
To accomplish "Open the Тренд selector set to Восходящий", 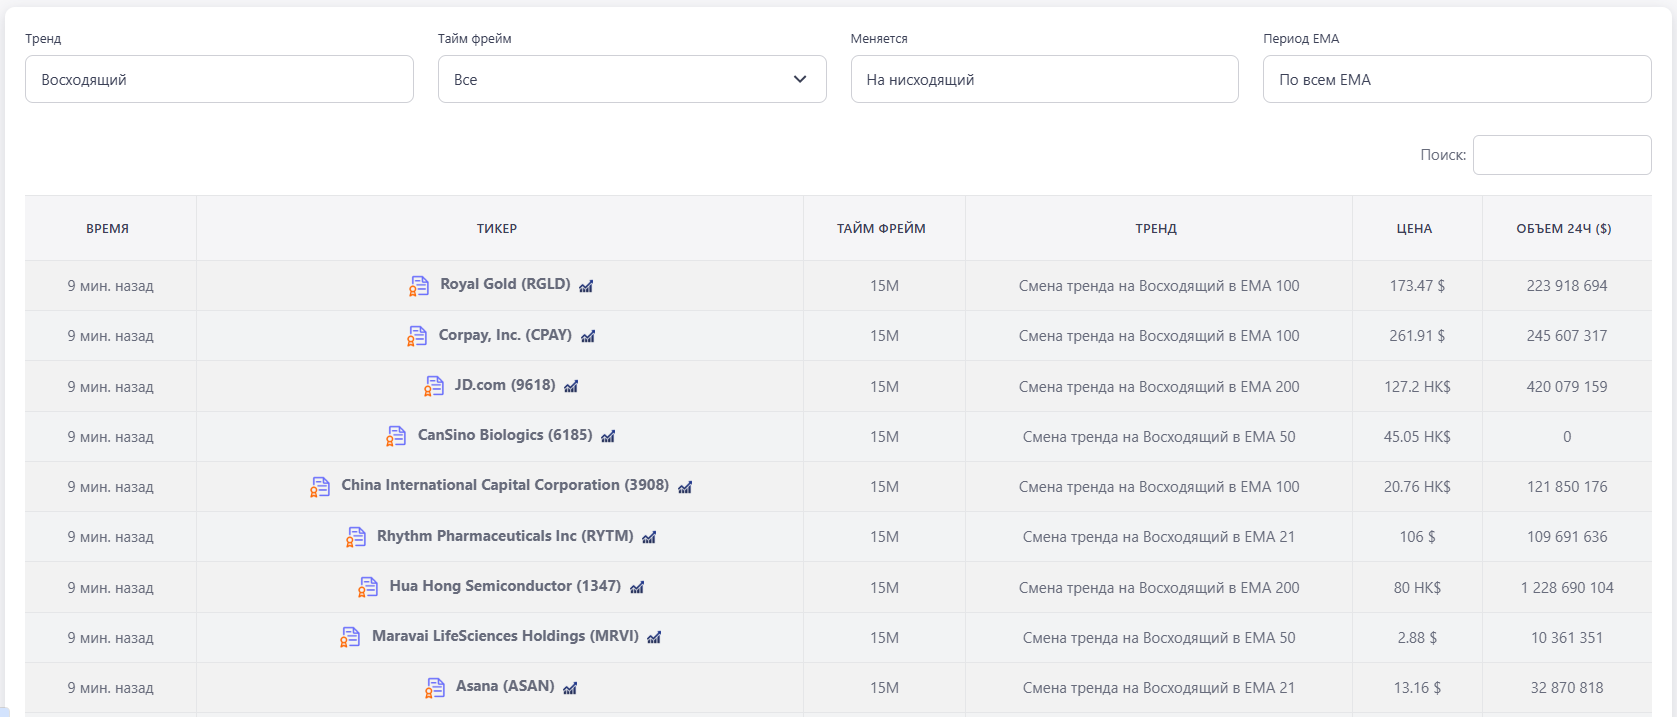I will tap(219, 79).
